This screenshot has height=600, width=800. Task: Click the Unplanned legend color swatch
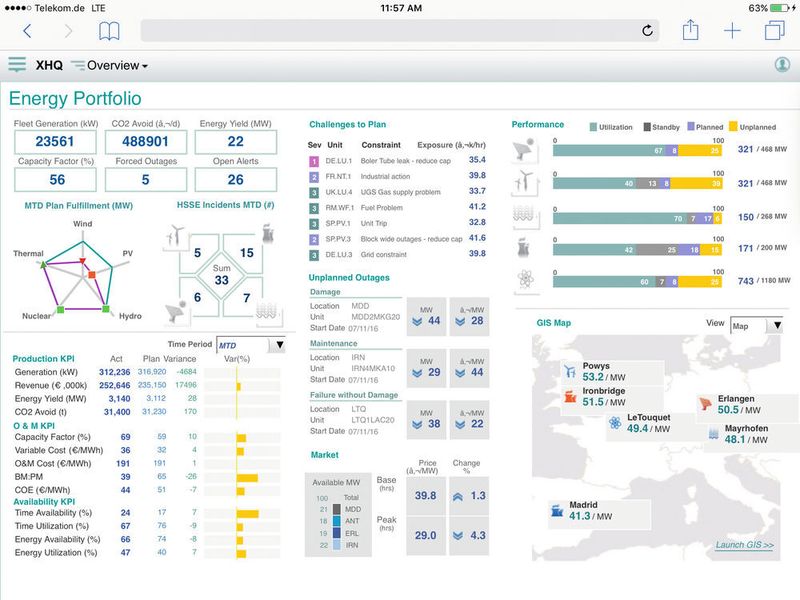(733, 127)
